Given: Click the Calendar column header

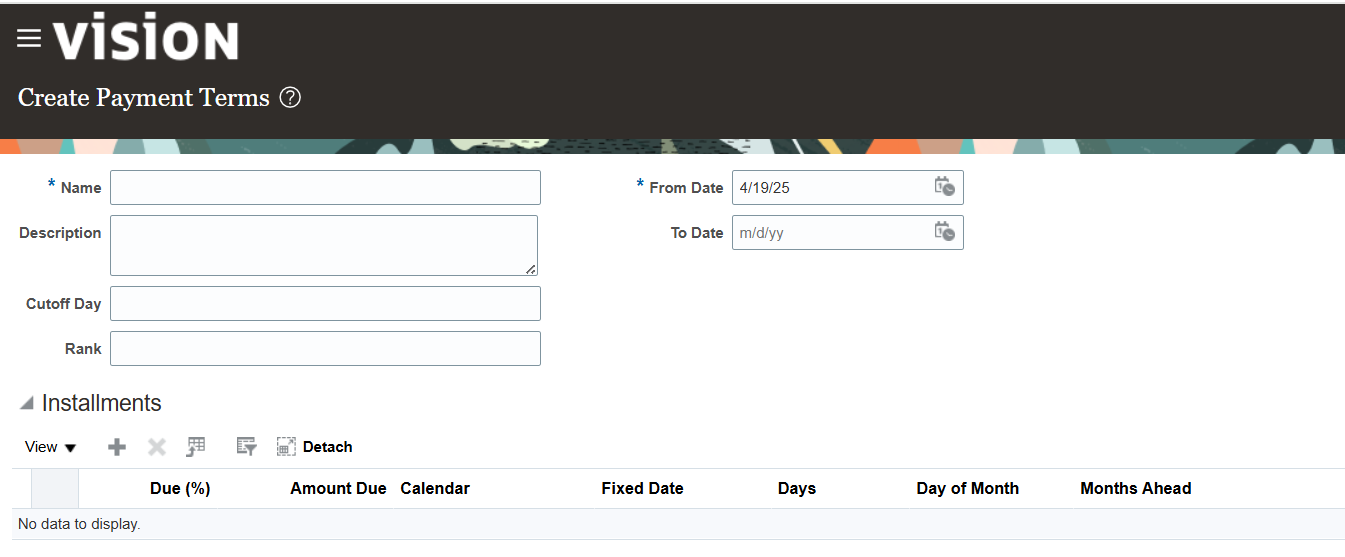Looking at the screenshot, I should click(x=435, y=488).
